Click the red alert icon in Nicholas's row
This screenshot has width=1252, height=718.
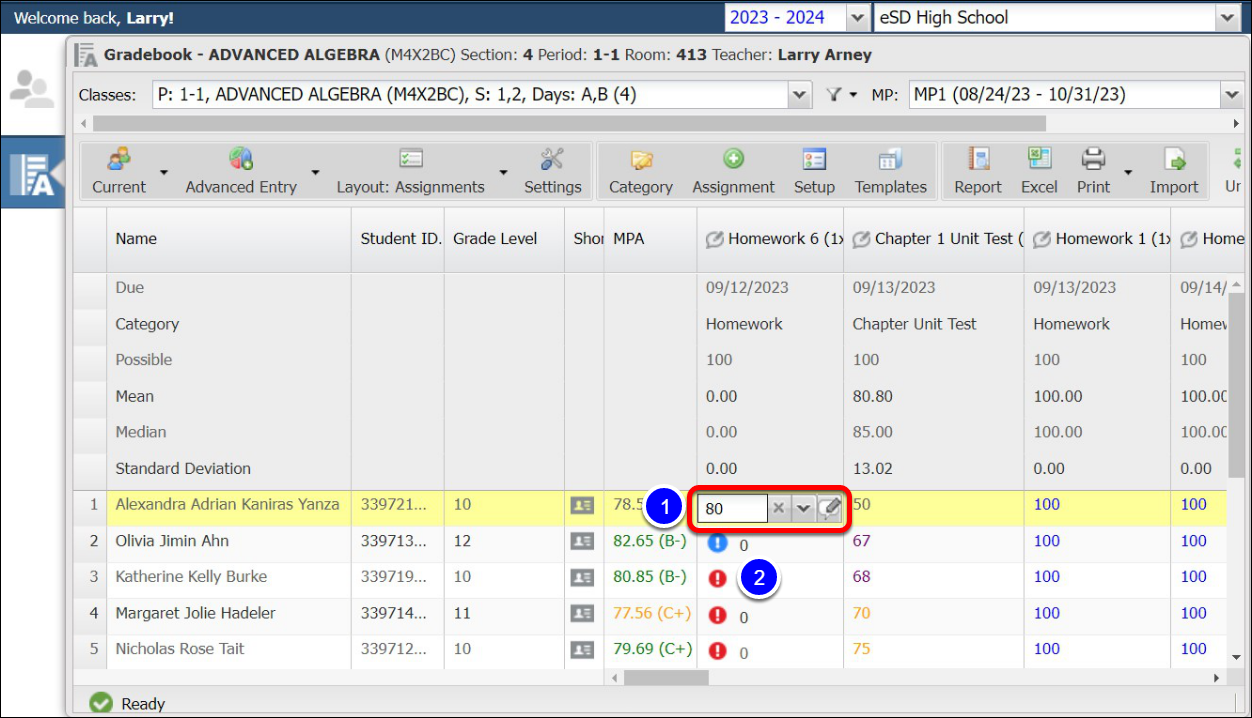point(717,651)
